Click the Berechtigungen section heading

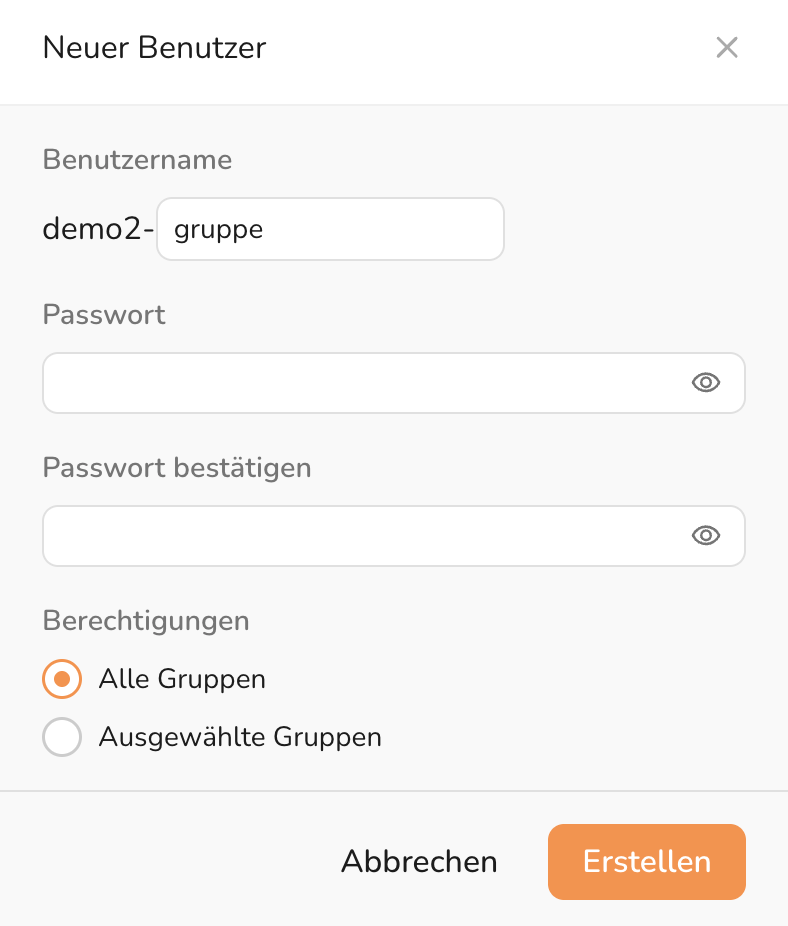click(146, 620)
